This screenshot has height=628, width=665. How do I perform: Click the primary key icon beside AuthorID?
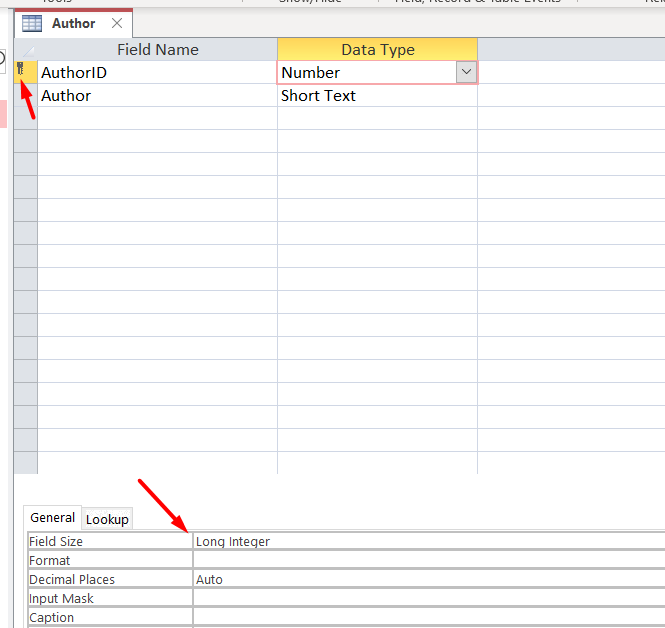[x=21, y=70]
